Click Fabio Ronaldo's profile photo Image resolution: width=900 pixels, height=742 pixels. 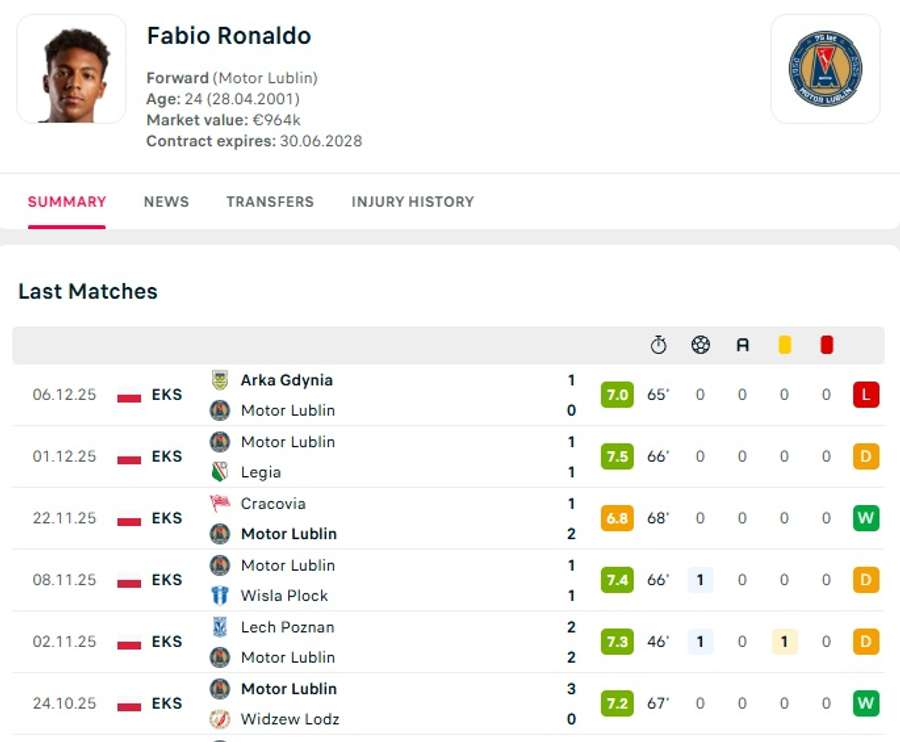tap(70, 69)
